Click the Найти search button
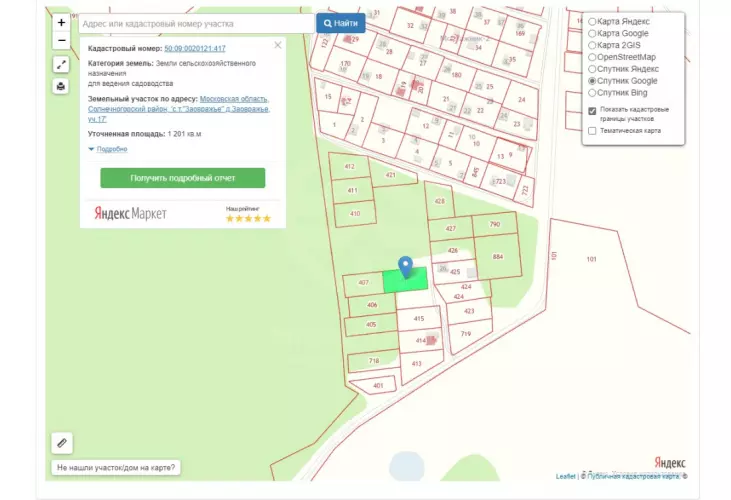The image size is (731, 500). [x=341, y=23]
